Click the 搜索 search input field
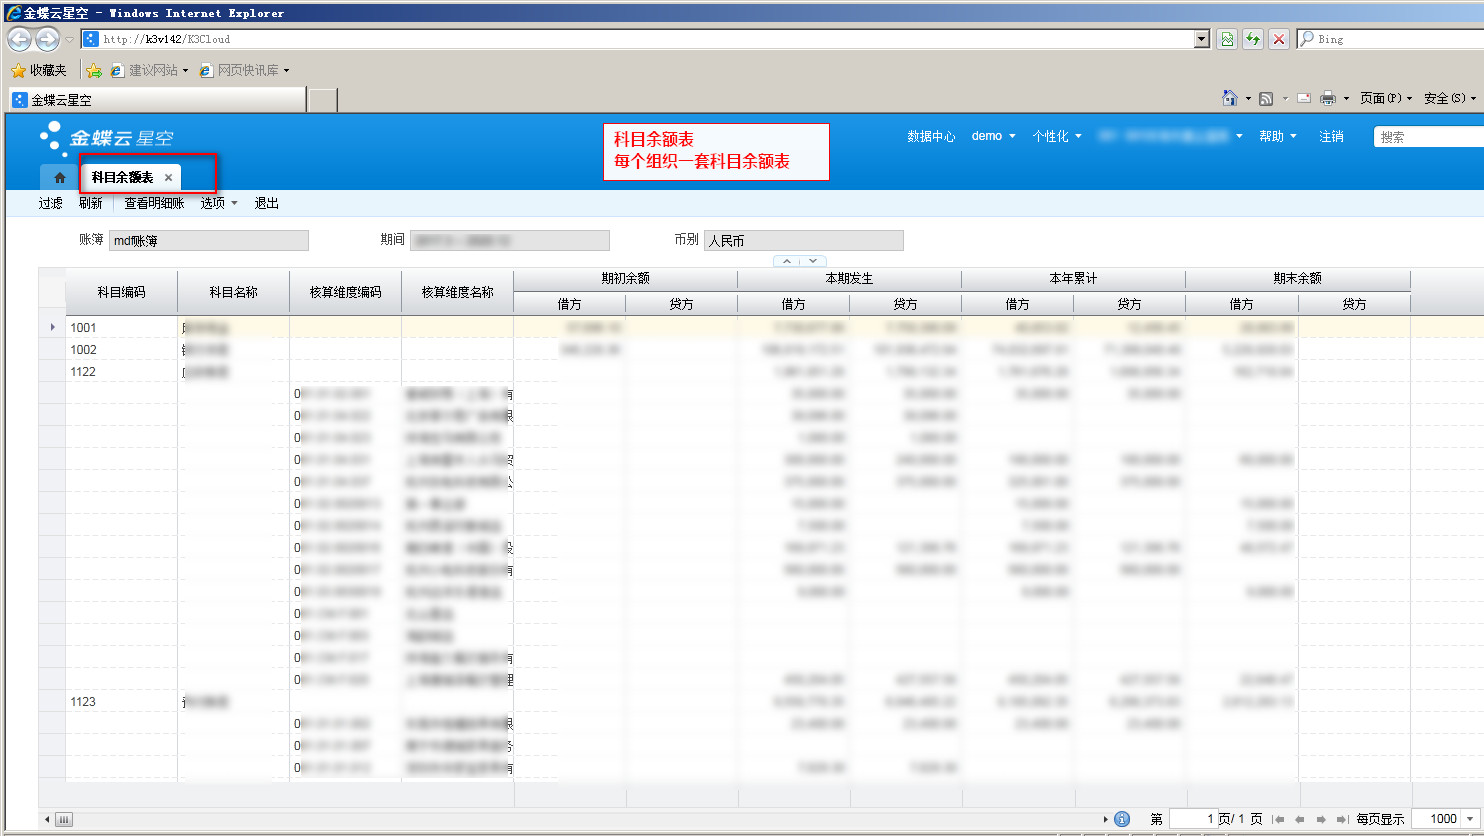This screenshot has width=1484, height=836. click(x=1430, y=137)
